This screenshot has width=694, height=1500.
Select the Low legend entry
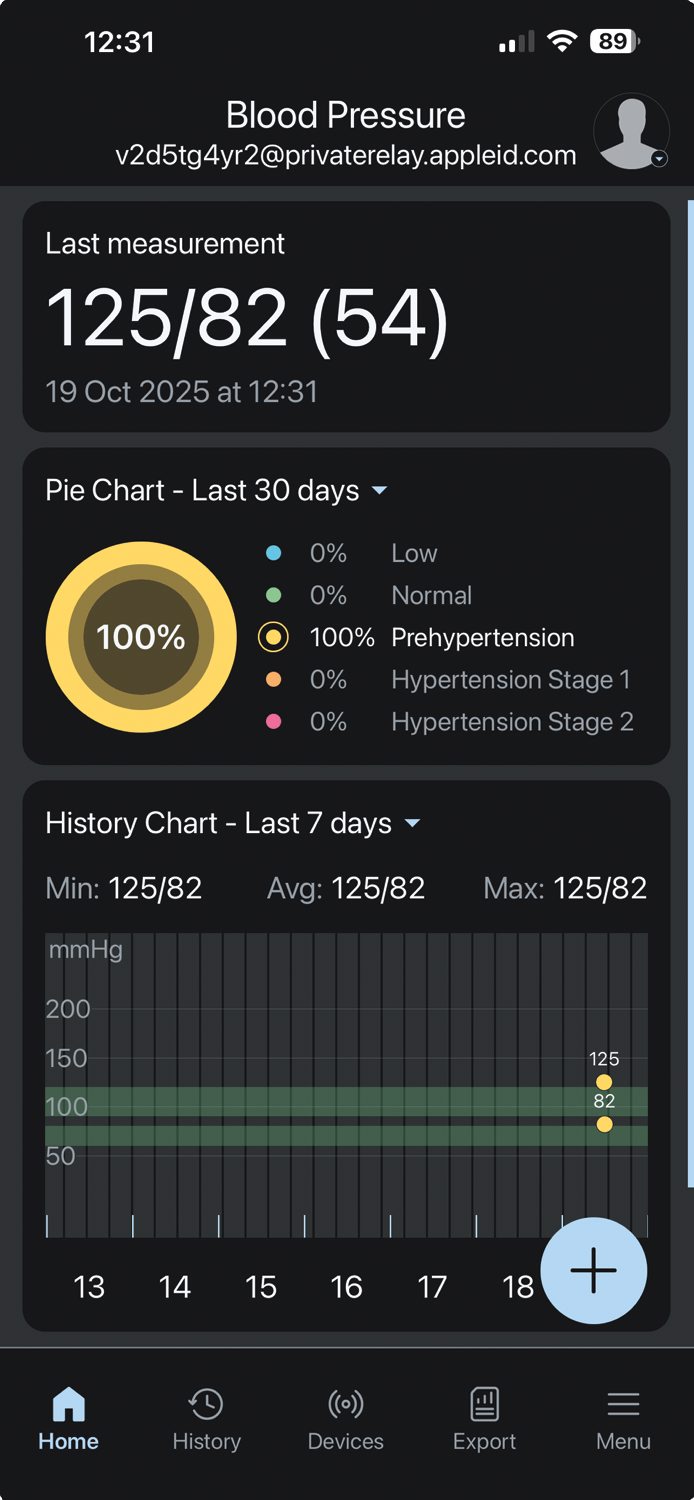click(x=414, y=554)
